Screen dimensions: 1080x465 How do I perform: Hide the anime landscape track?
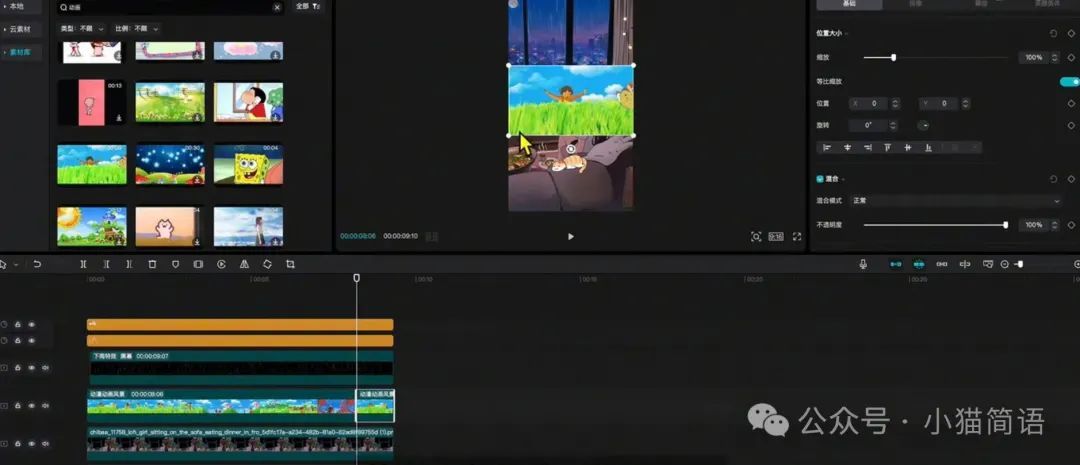pos(31,406)
